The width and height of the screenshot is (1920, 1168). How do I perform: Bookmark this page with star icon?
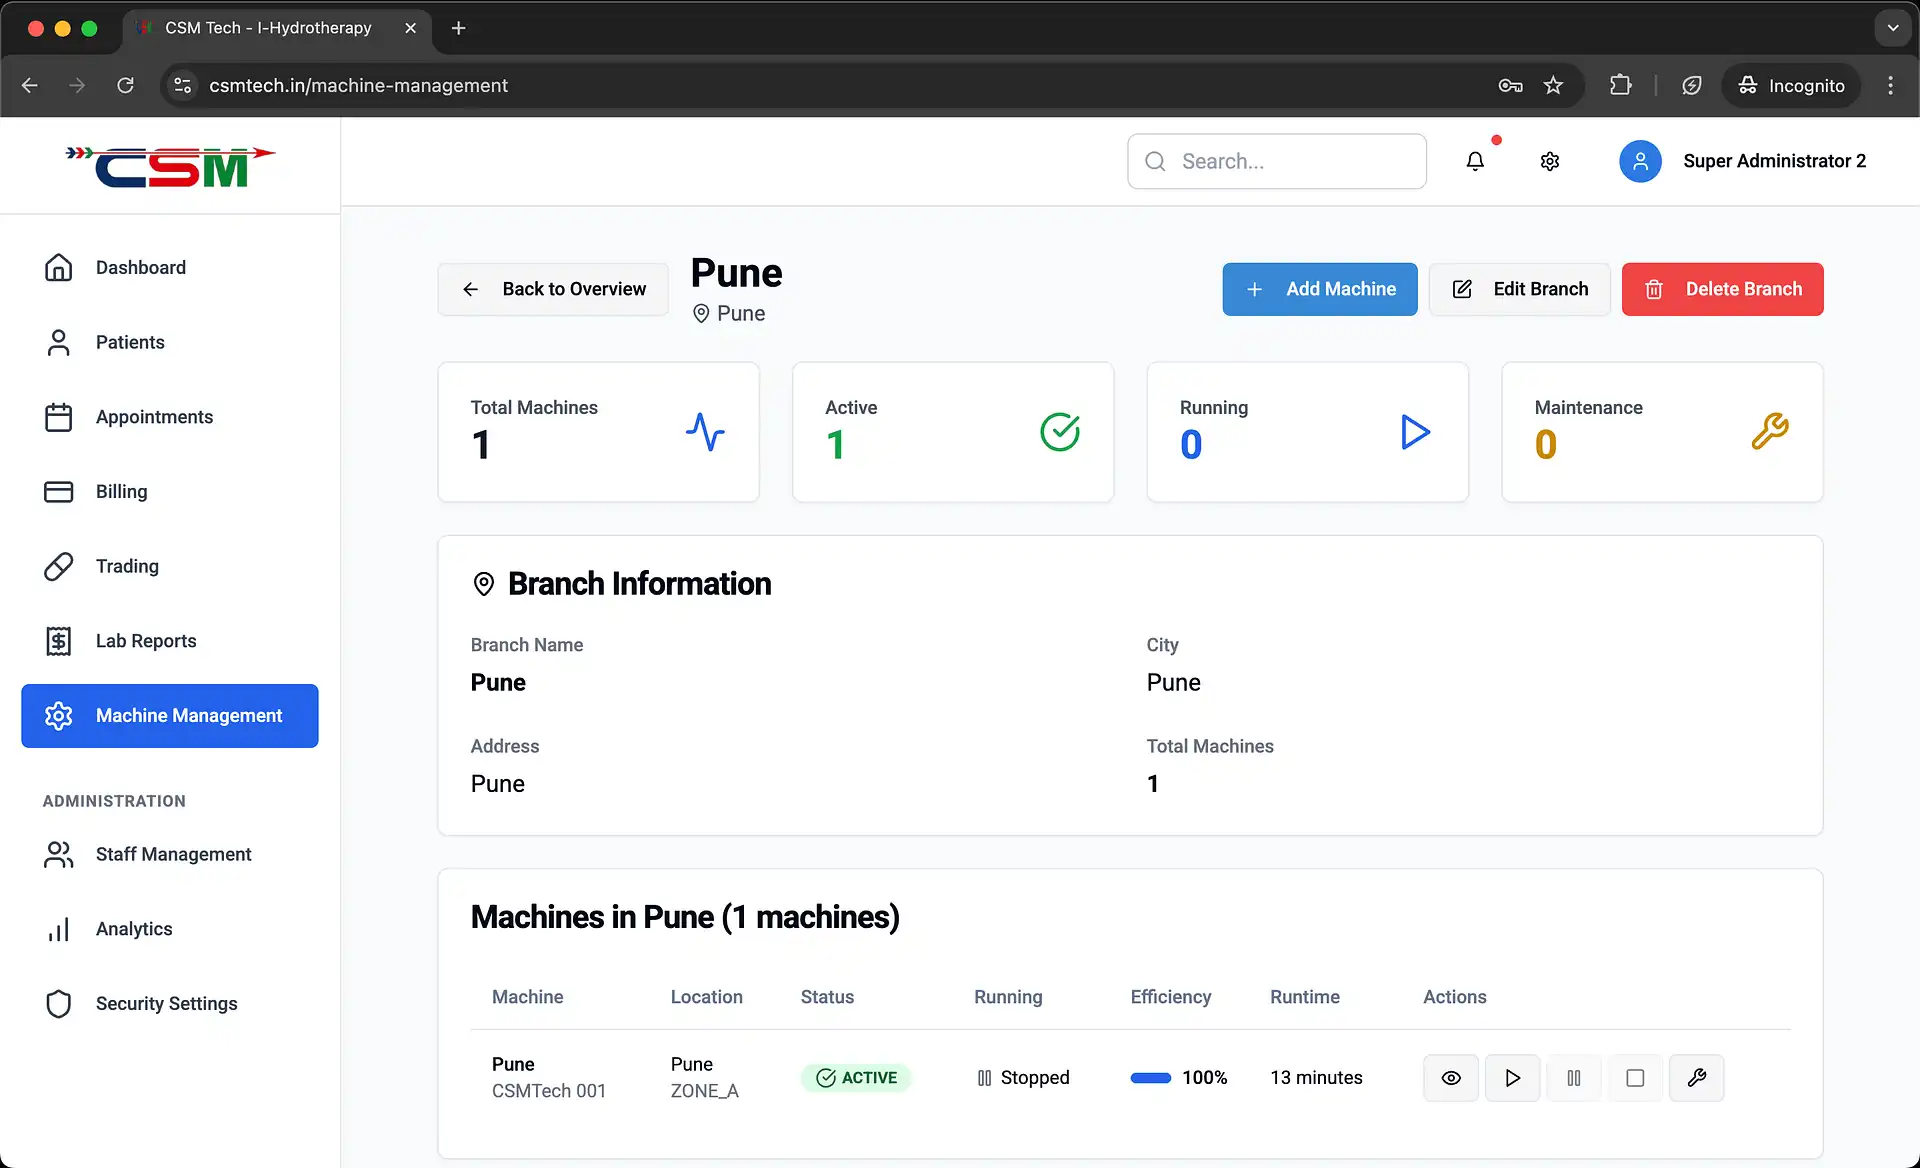[x=1553, y=86]
